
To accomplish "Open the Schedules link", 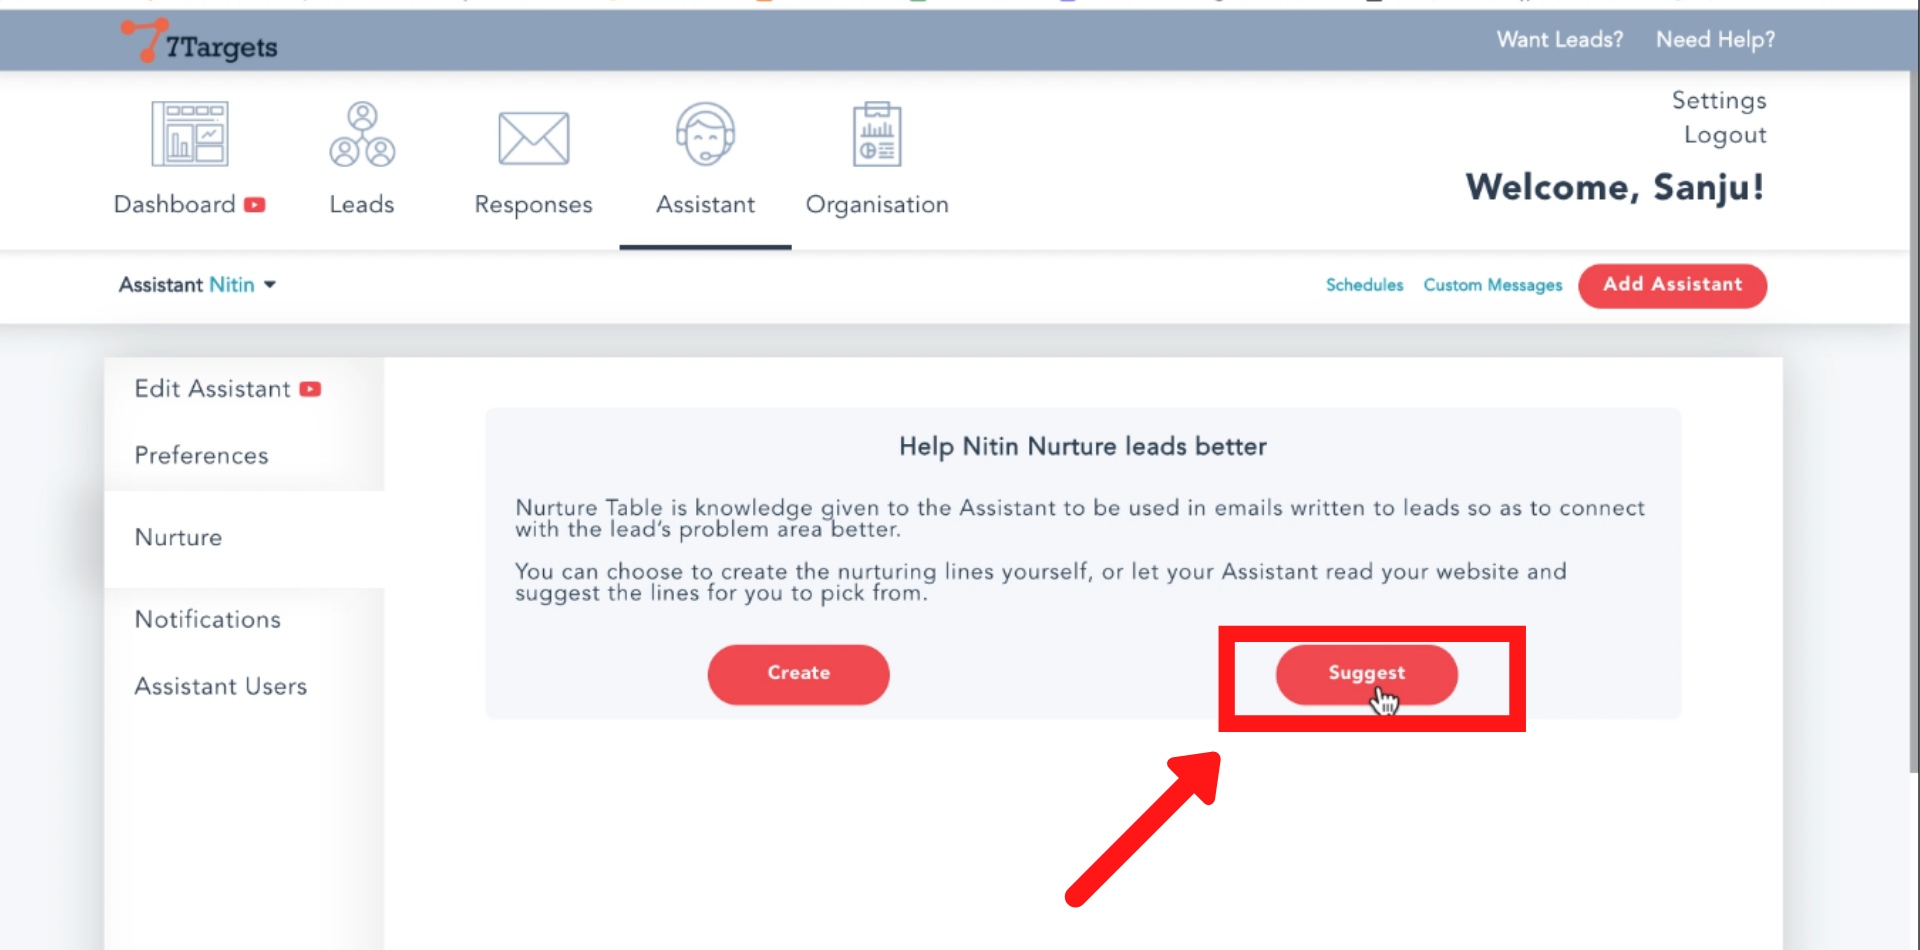I will click(1364, 285).
